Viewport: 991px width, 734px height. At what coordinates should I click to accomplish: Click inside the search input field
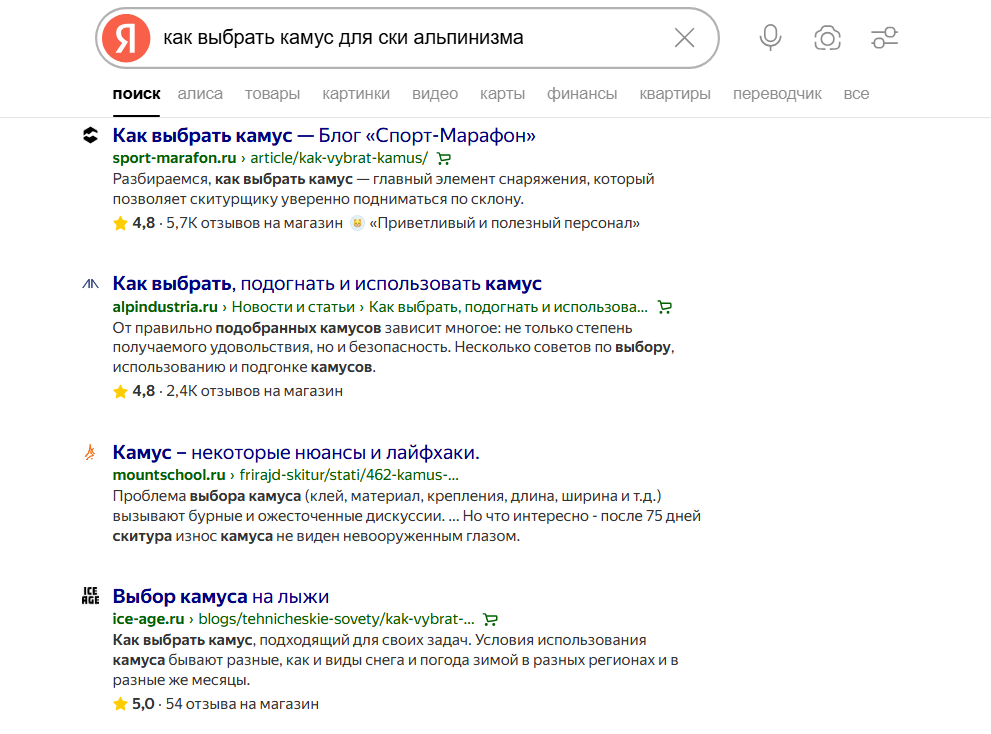(x=400, y=38)
